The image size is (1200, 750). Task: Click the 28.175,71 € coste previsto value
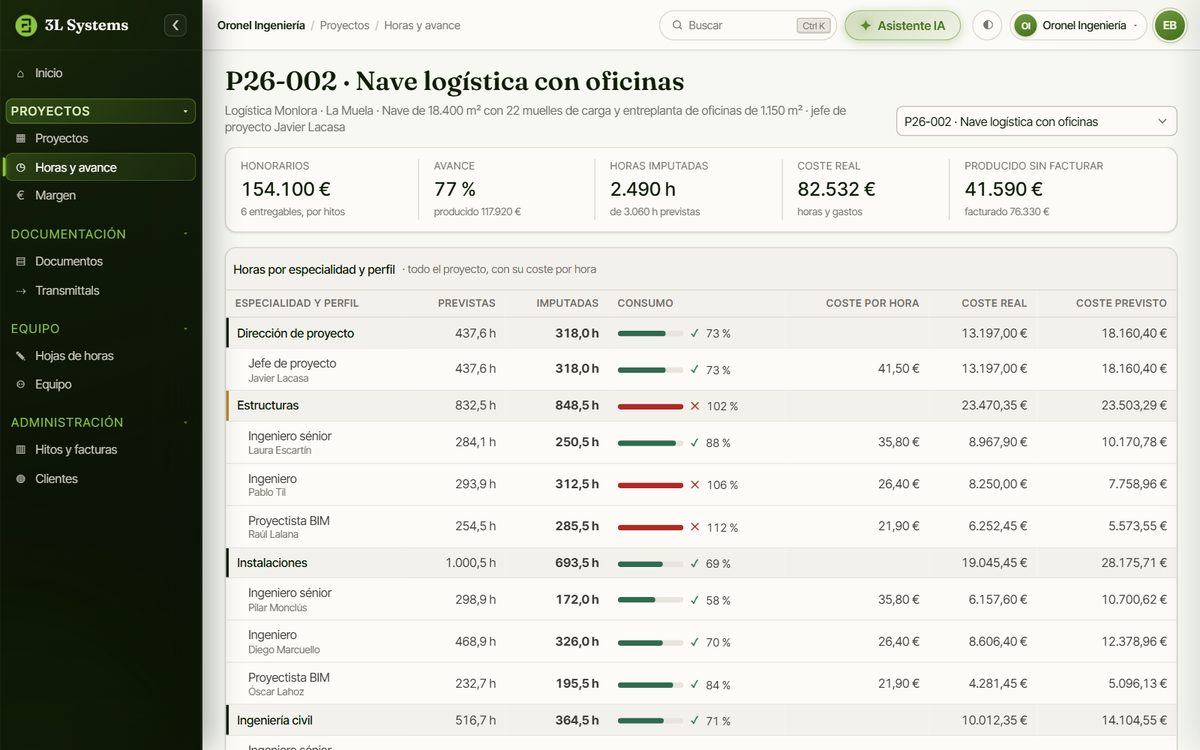(1134, 563)
